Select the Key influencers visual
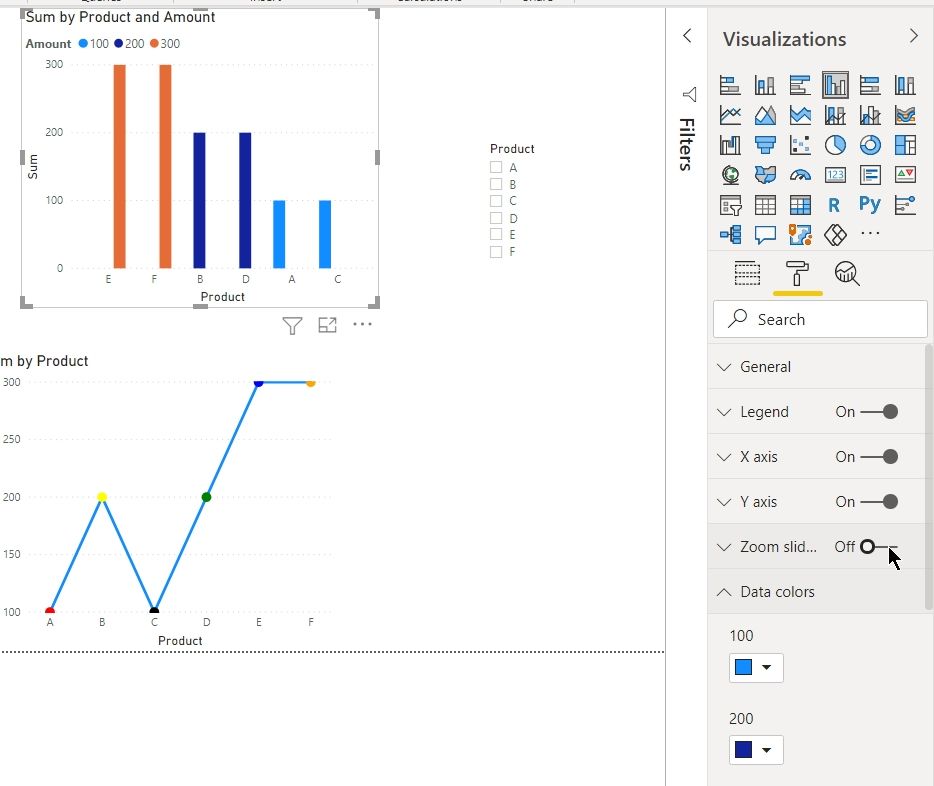This screenshot has height=786, width=934. click(905, 205)
